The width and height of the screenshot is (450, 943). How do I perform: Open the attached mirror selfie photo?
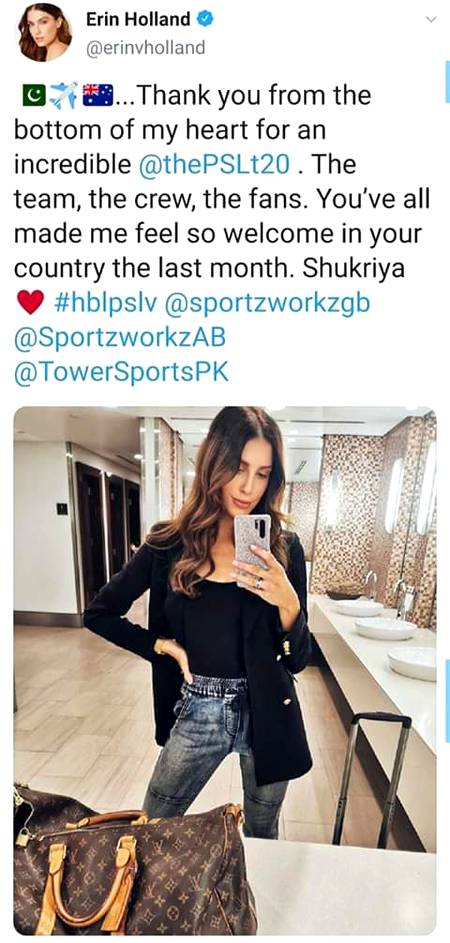tap(225, 670)
